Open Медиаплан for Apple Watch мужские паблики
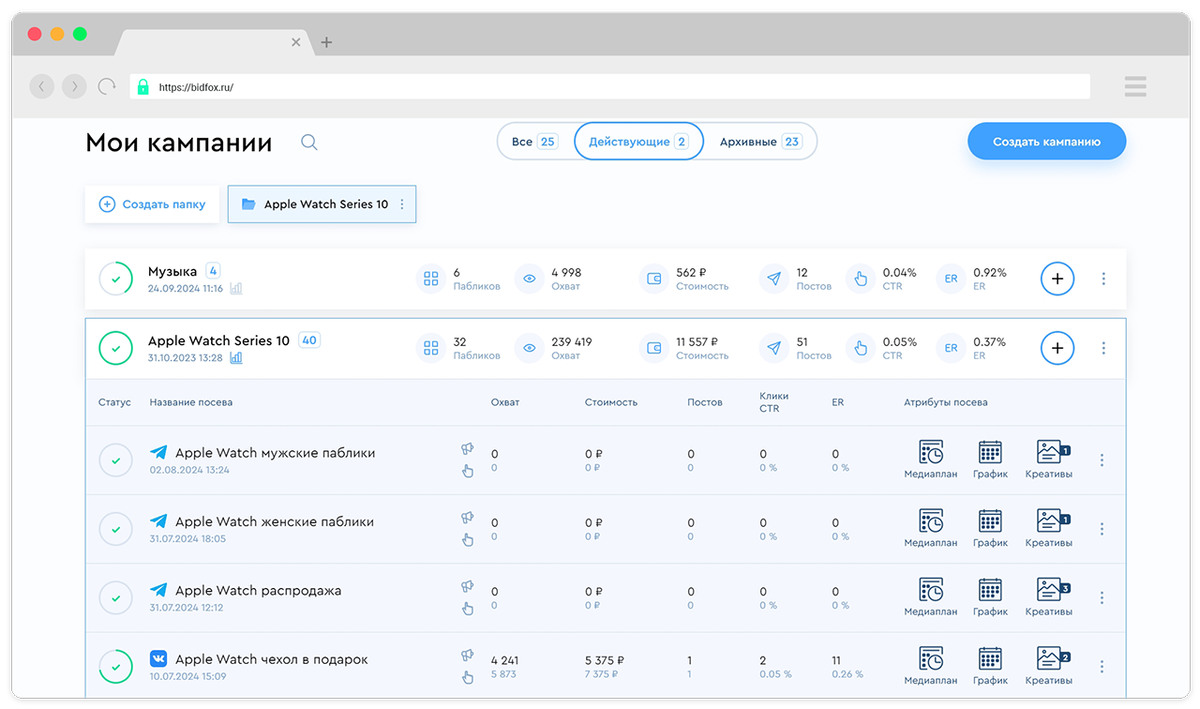This screenshot has width=1200, height=709. point(930,459)
